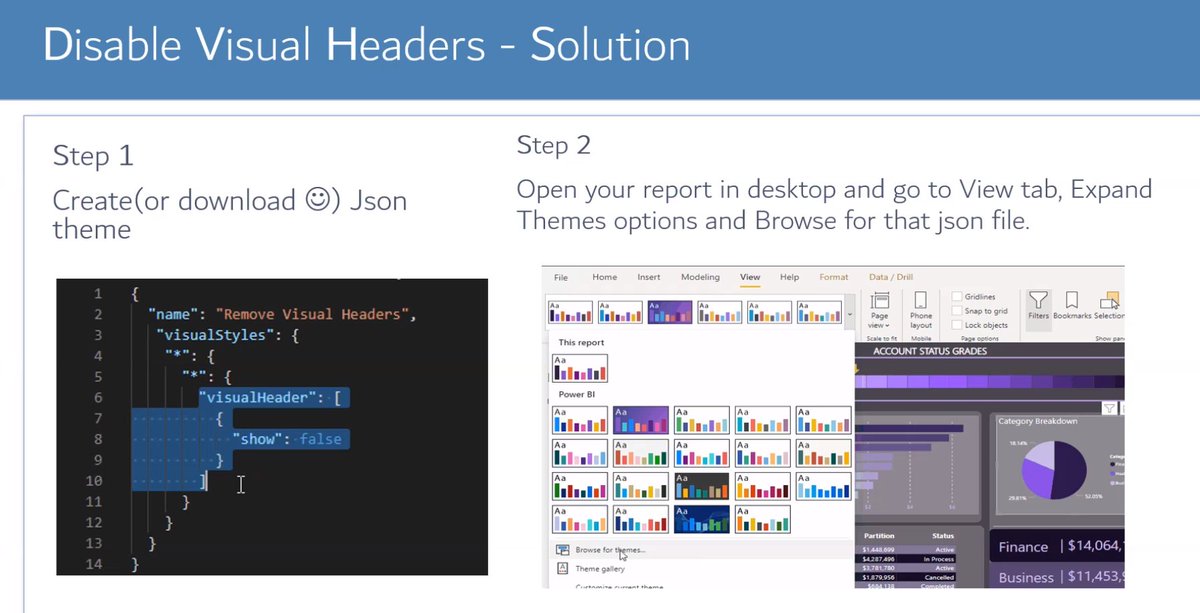Open the Bookmarks pane icon
This screenshot has height=613, width=1200.
pos(1071,300)
